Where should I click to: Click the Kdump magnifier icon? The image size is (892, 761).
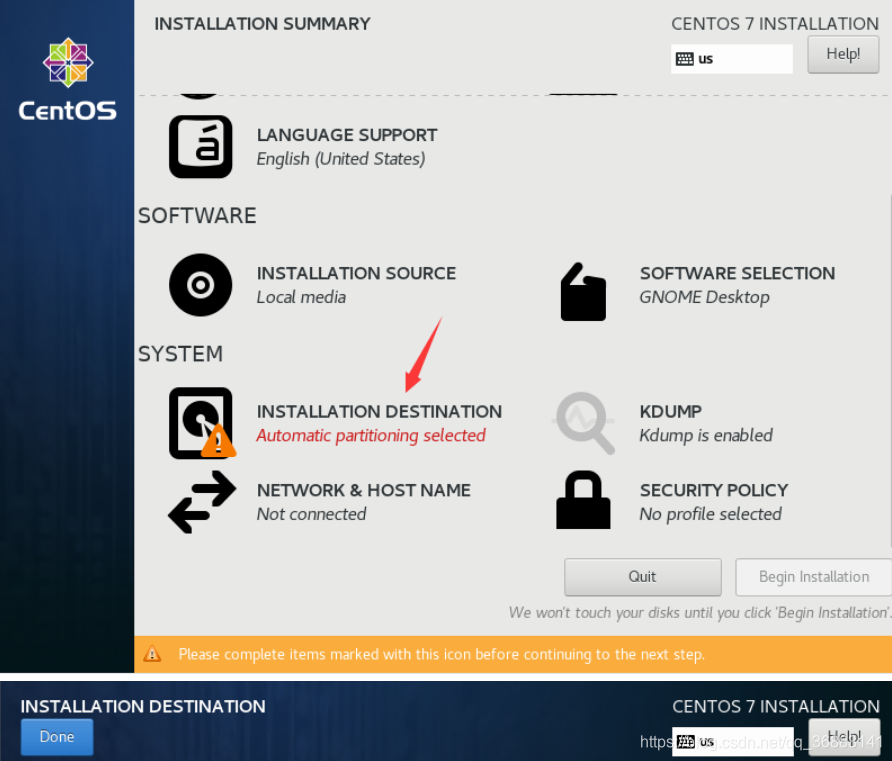[x=584, y=423]
